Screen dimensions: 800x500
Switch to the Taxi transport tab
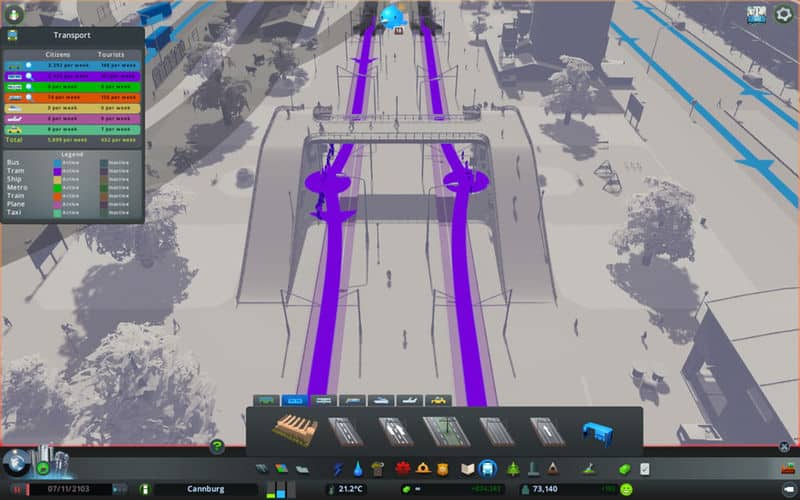pos(438,400)
